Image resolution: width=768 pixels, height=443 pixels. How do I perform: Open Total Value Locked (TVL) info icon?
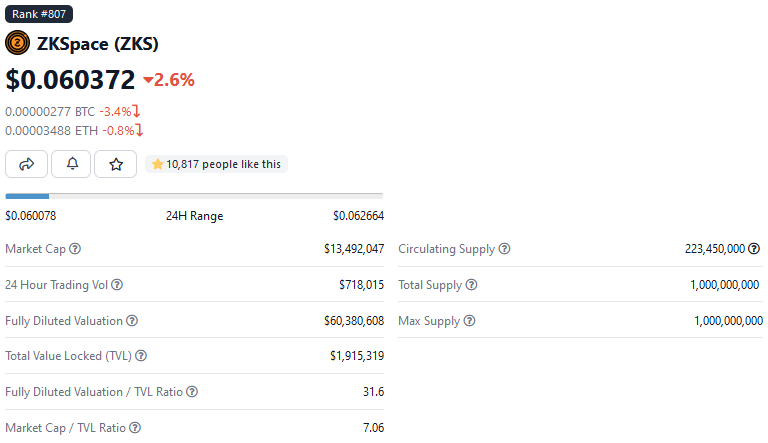141,356
